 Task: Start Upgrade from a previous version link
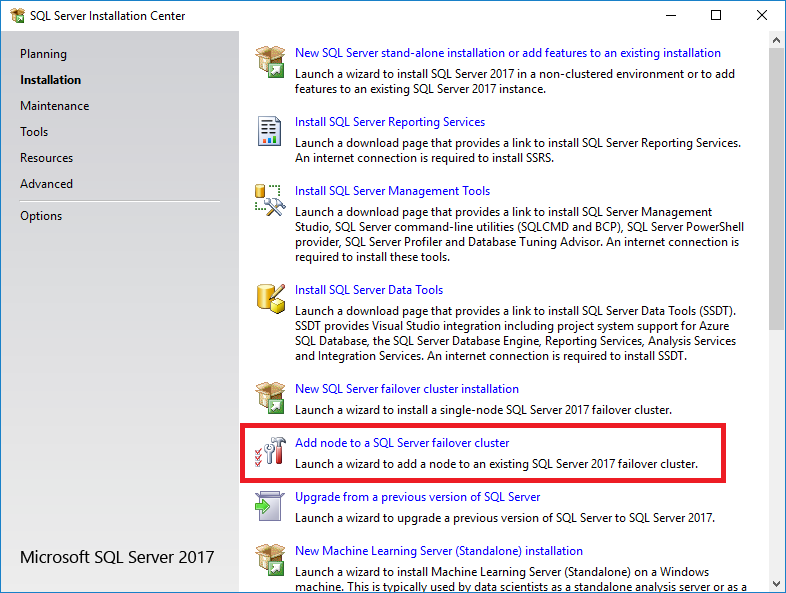(x=417, y=497)
